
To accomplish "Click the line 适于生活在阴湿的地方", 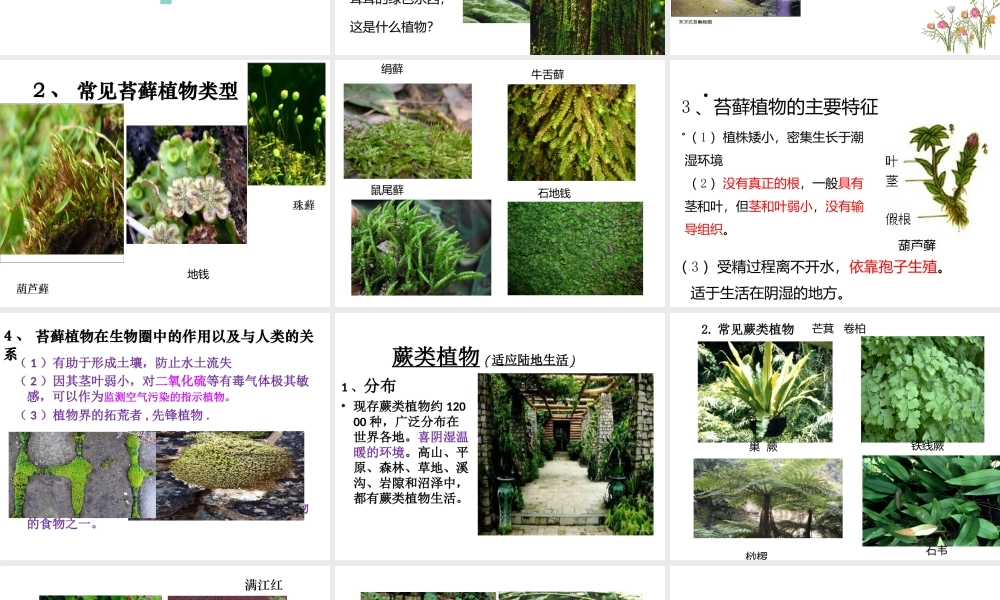I will click(x=768, y=293).
